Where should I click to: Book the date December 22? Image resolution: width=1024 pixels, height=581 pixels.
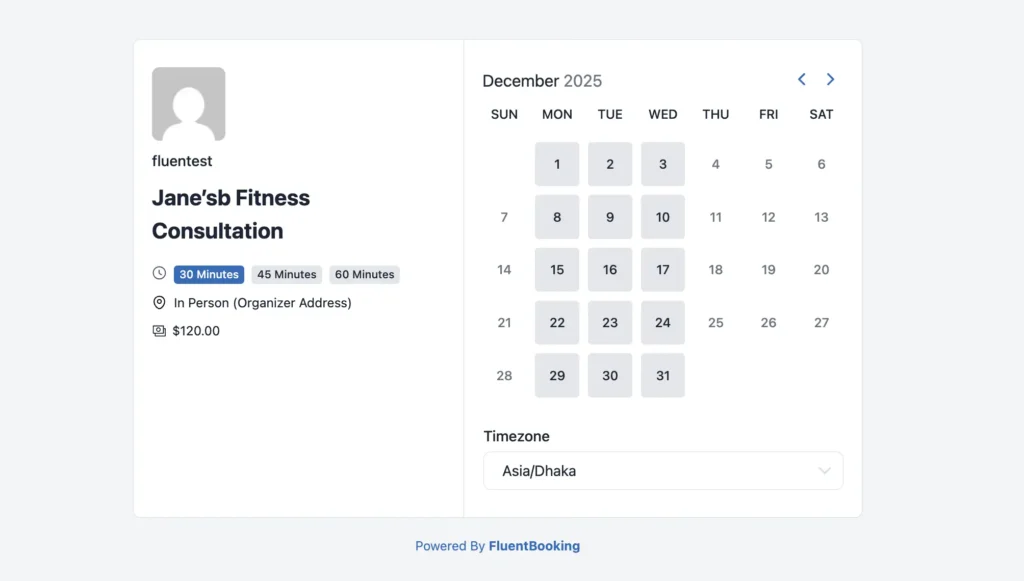[x=557, y=323]
